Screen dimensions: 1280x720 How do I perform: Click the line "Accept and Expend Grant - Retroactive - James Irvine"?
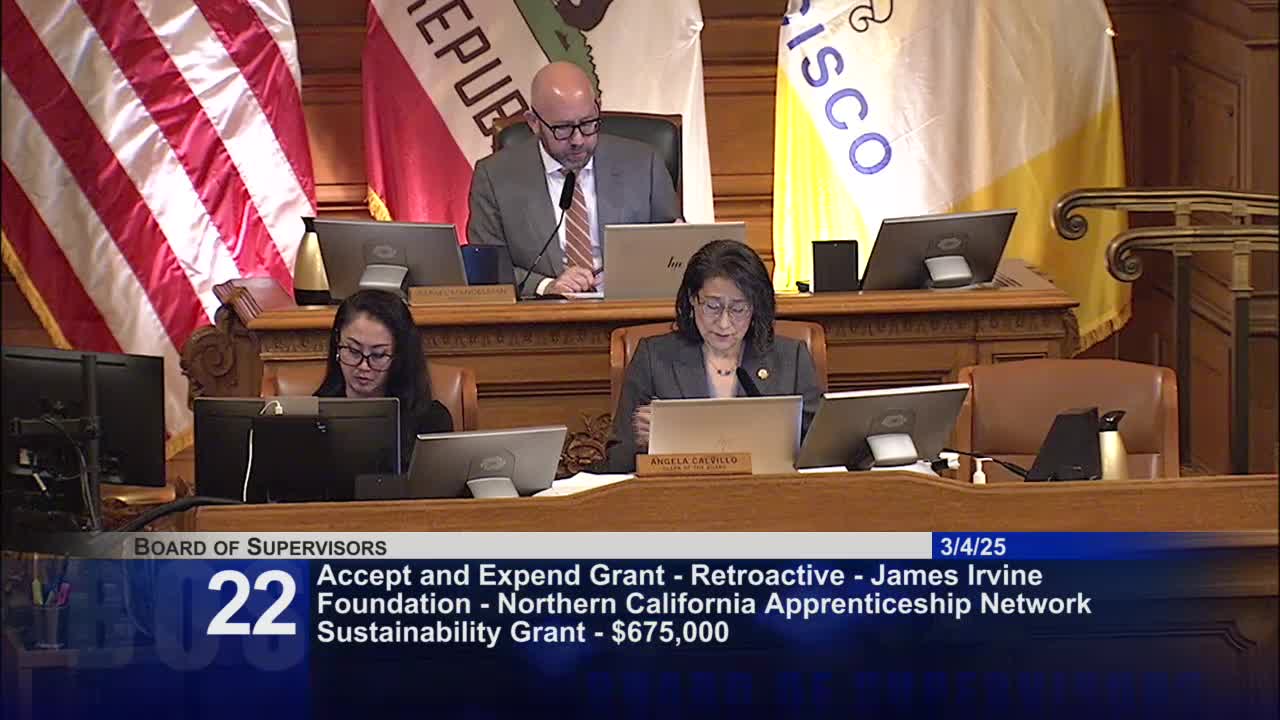click(680, 576)
